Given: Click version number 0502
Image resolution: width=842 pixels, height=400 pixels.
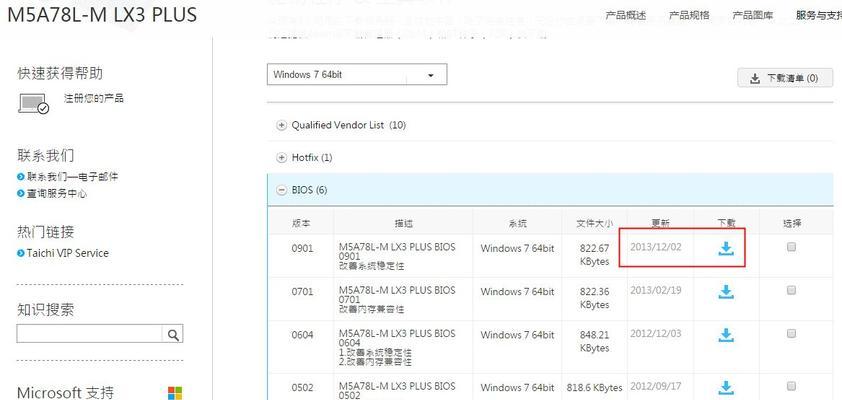Looking at the screenshot, I should (302, 388).
